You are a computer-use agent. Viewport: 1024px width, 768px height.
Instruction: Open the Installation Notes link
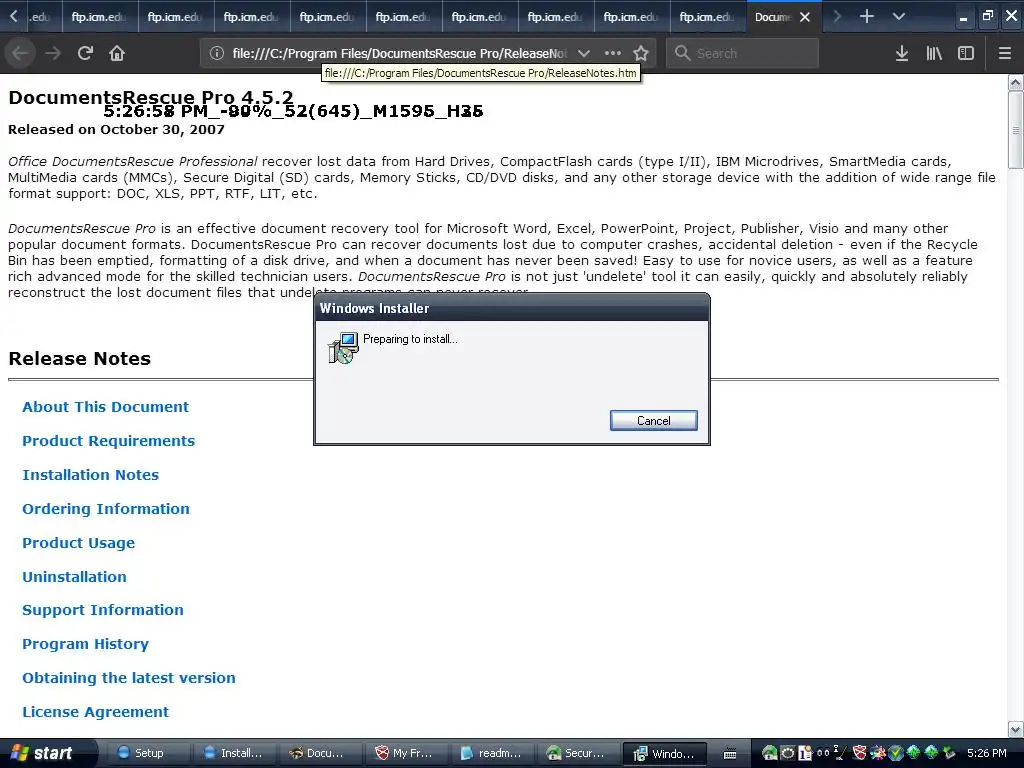[91, 475]
